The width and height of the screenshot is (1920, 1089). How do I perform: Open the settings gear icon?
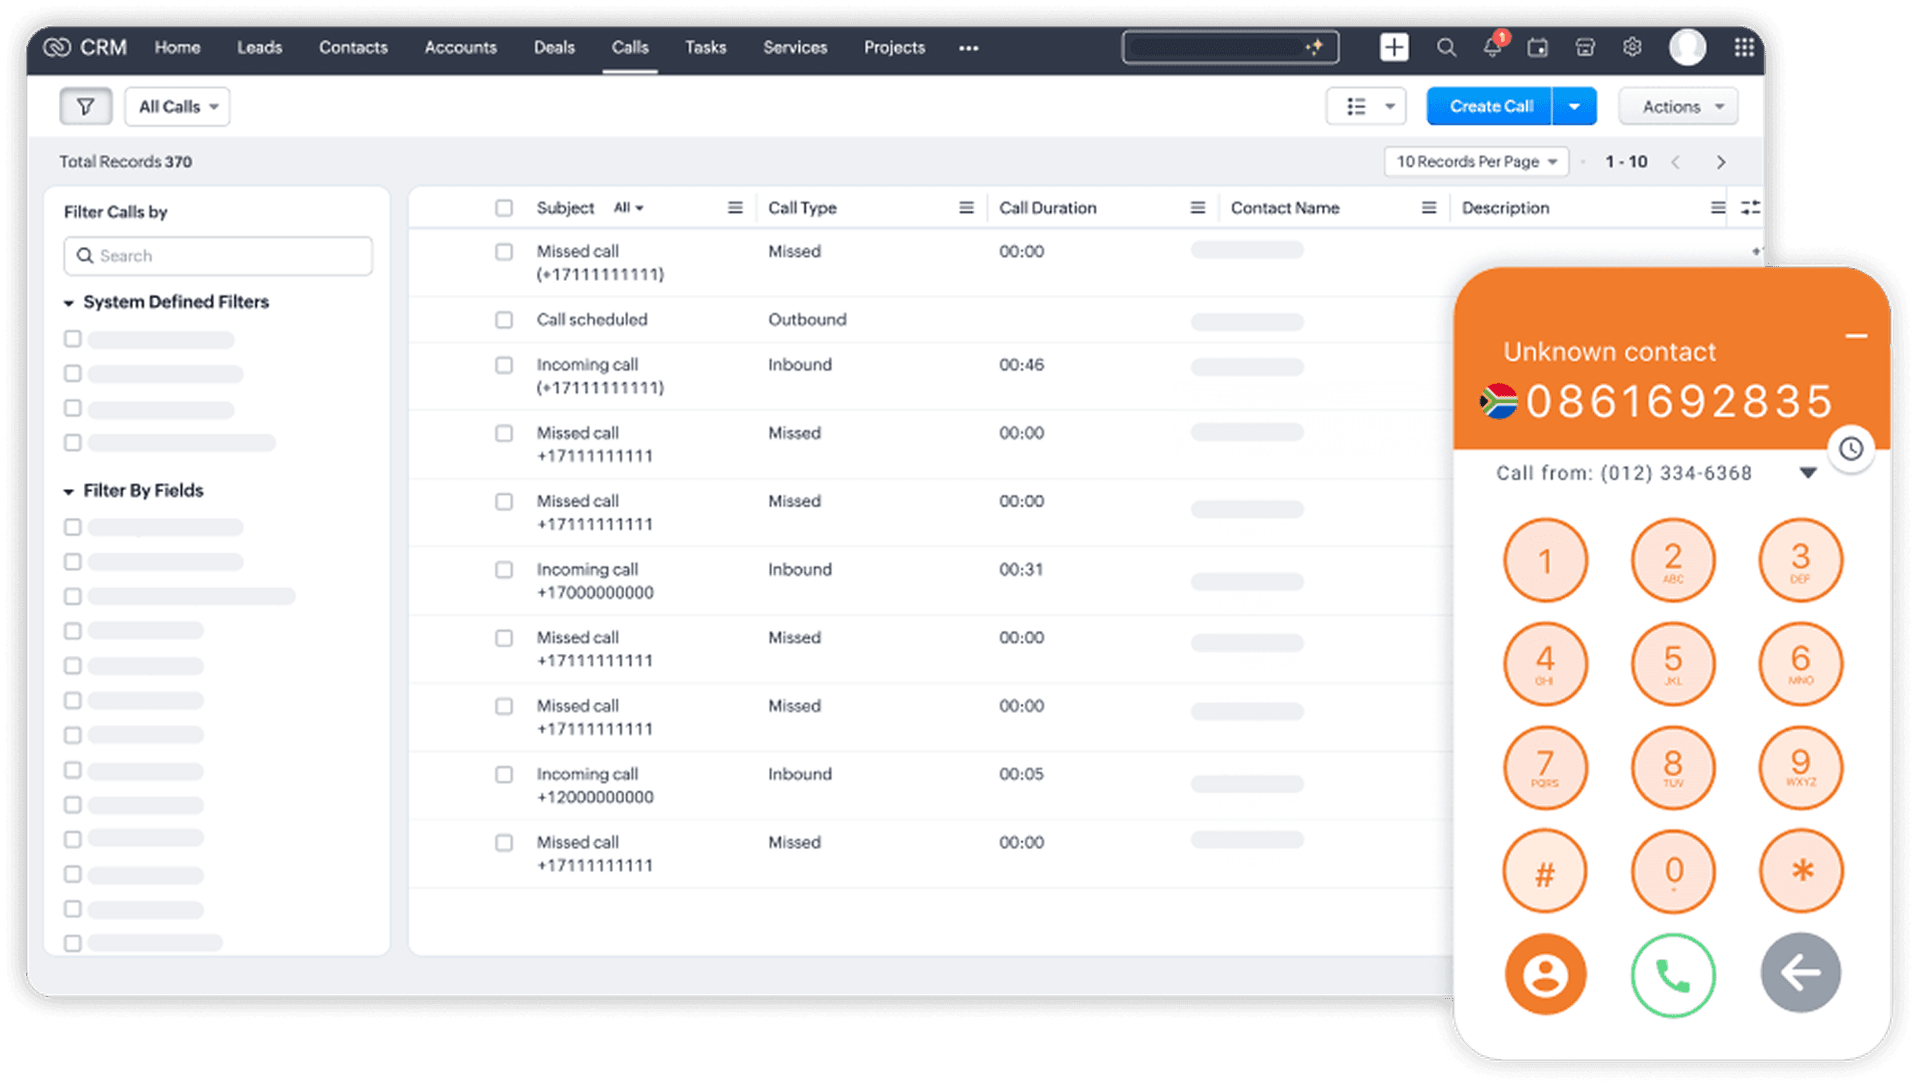pos(1632,47)
